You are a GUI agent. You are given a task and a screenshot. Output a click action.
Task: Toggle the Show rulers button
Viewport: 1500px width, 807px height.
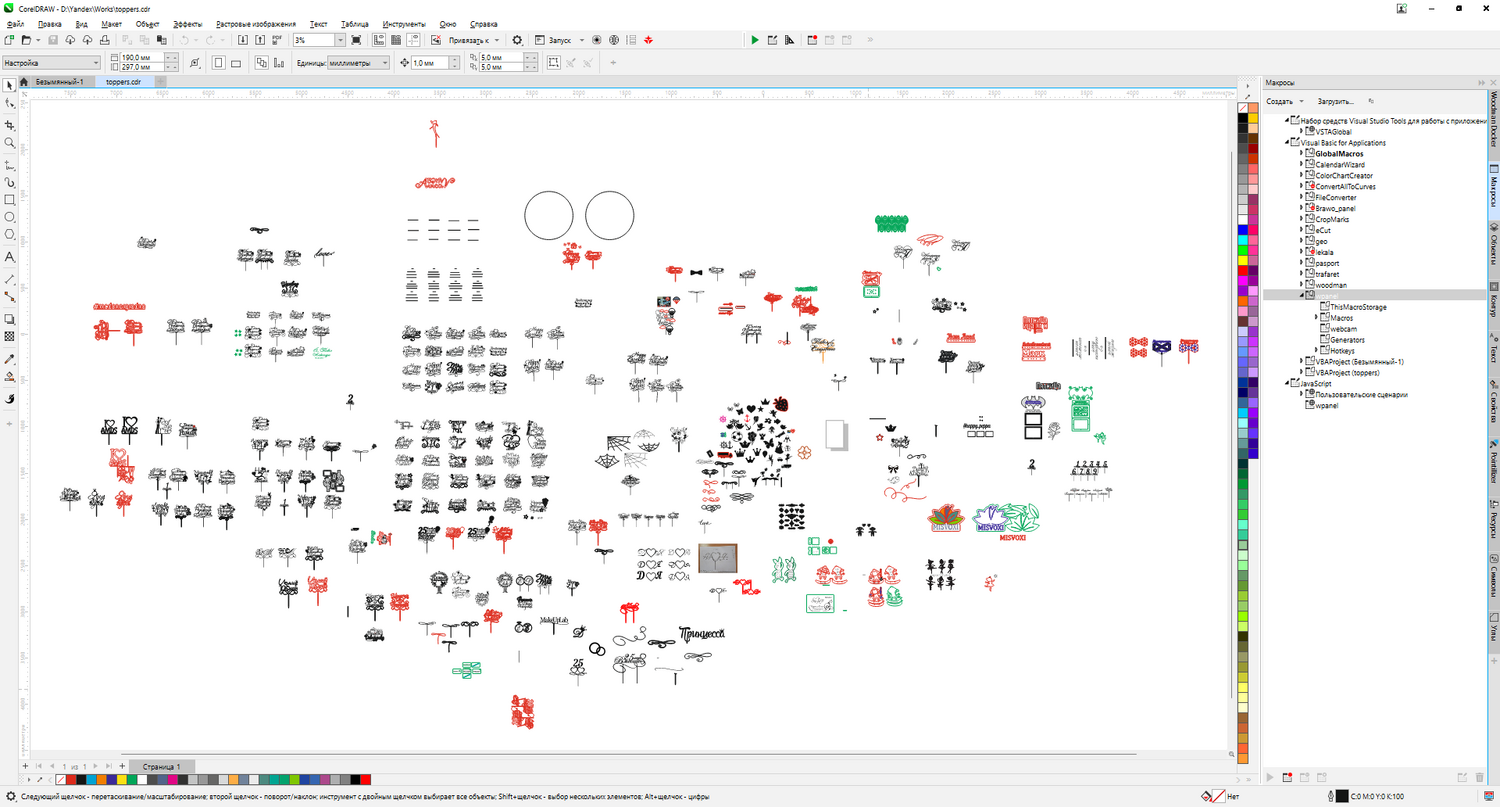(x=379, y=40)
